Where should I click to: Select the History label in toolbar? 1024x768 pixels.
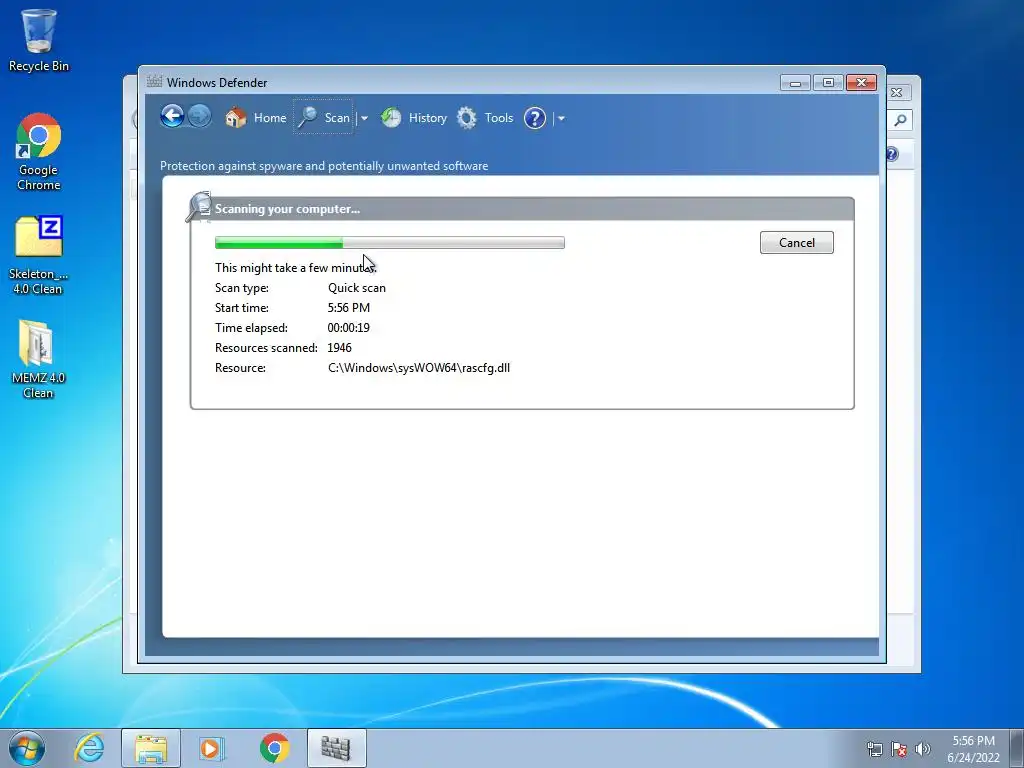[428, 118]
